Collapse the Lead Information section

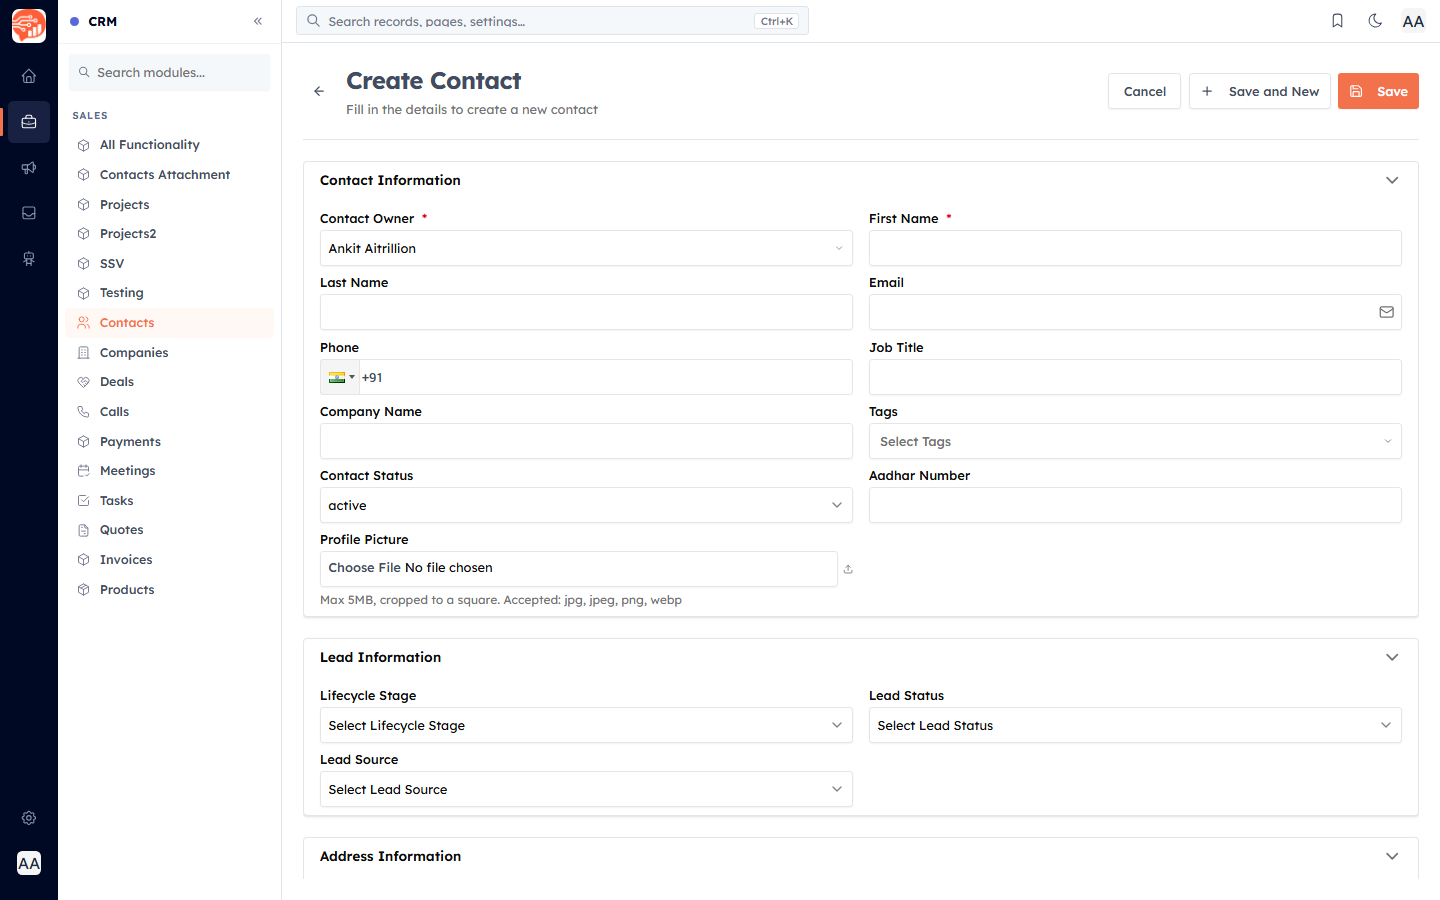[x=1392, y=657]
